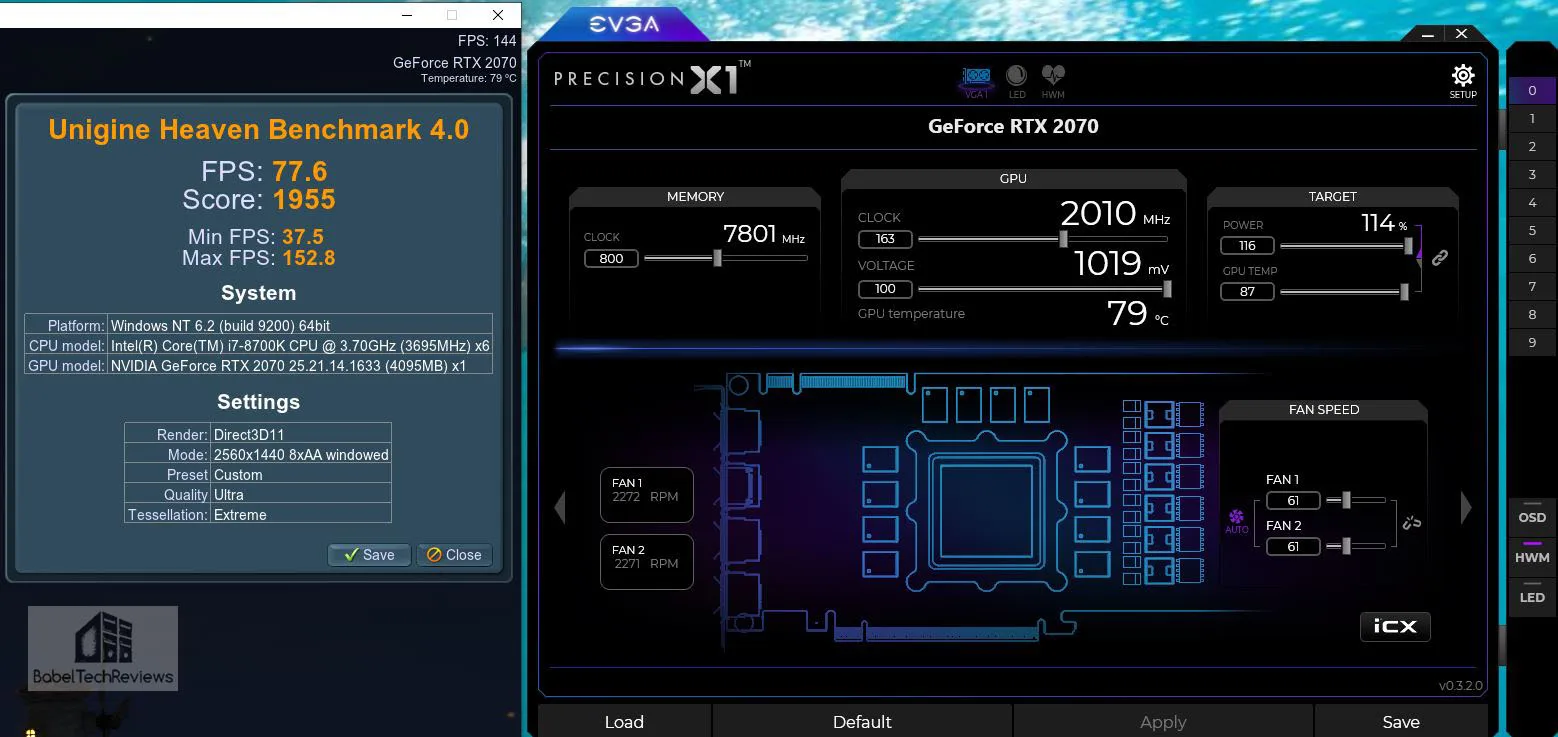Toggle the LED sidebar switch
The height and width of the screenshot is (737, 1558).
(x=1532, y=596)
